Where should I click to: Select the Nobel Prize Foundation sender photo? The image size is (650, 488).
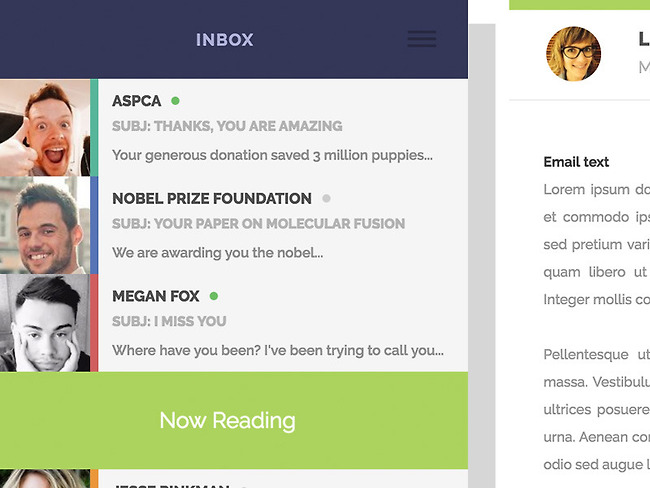point(44,225)
